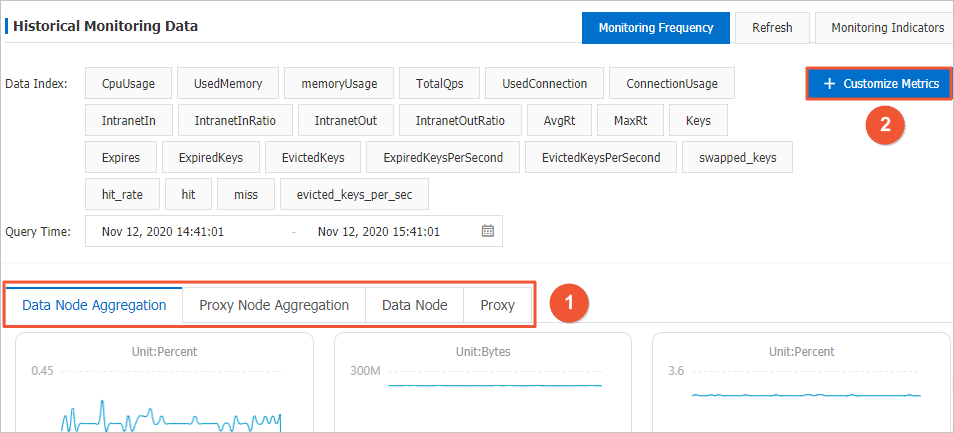The height and width of the screenshot is (433, 954).
Task: Toggle the memoryUsage metric
Action: [339, 83]
